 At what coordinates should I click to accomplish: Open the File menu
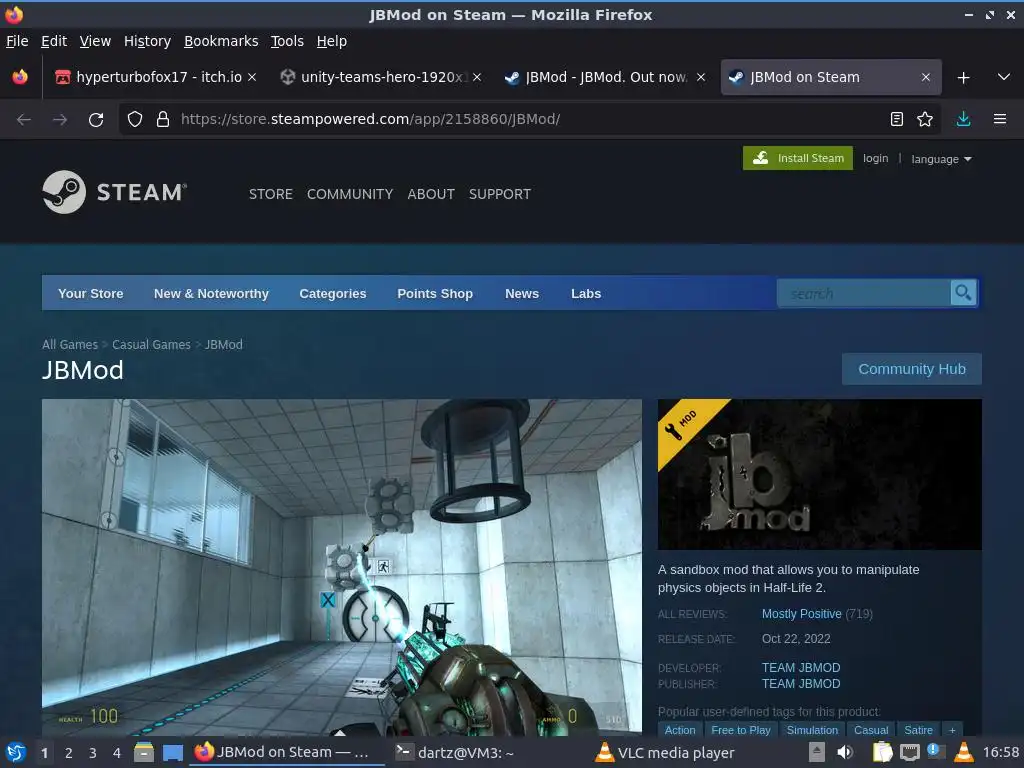(17, 41)
